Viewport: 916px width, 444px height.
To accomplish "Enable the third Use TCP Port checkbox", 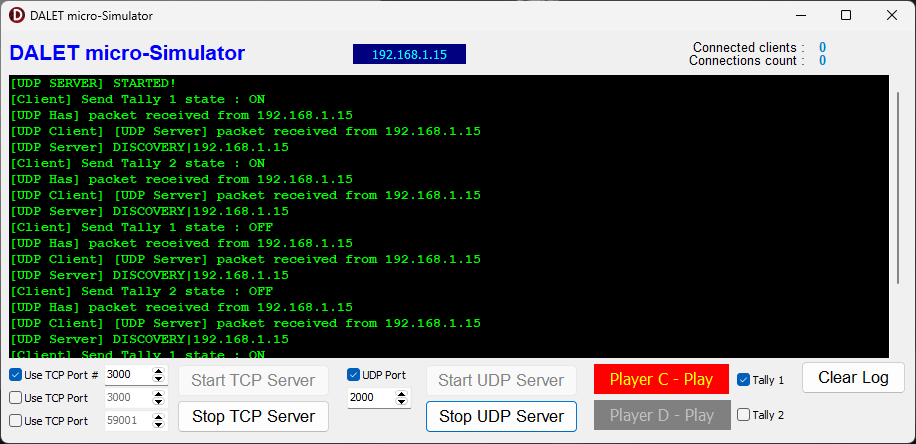I will click(16, 421).
